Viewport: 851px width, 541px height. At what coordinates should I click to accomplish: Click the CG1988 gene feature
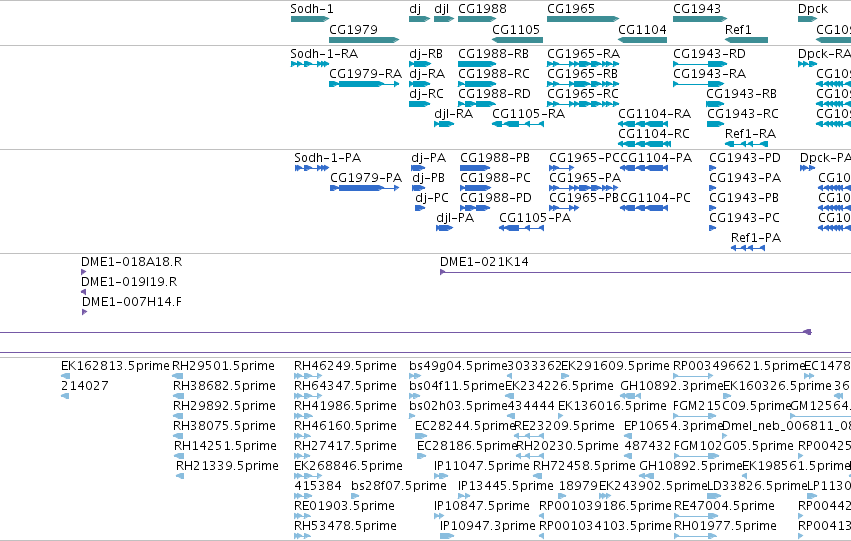coord(477,19)
